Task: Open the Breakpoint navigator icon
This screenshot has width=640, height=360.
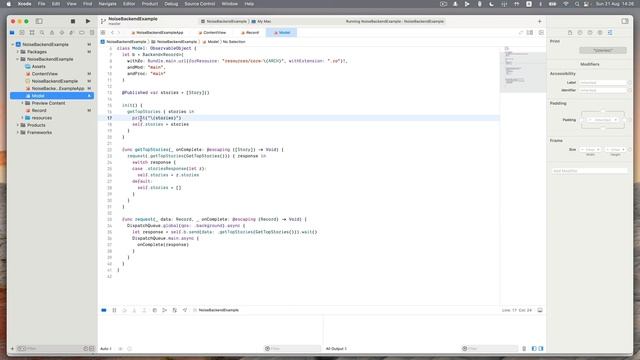Action: (x=82, y=33)
